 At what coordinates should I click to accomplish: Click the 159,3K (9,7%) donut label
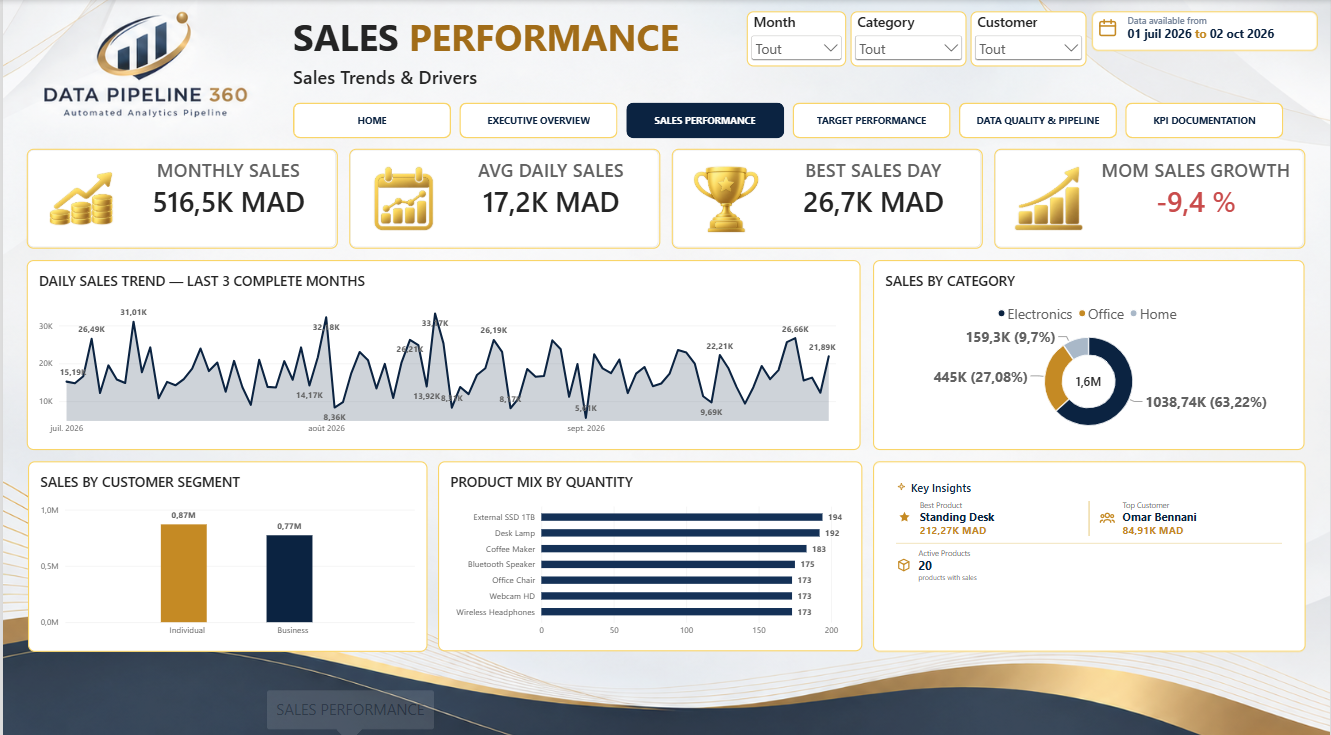[x=1011, y=338]
